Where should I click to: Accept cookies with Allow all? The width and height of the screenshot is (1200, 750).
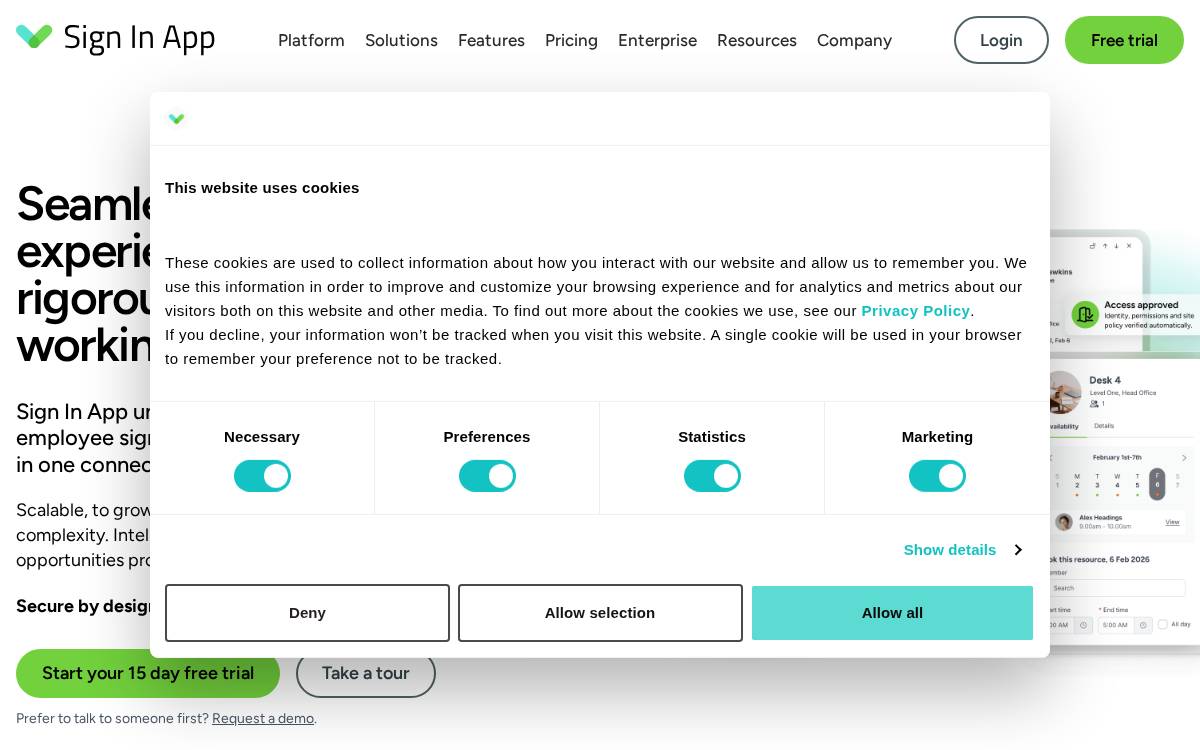(892, 613)
